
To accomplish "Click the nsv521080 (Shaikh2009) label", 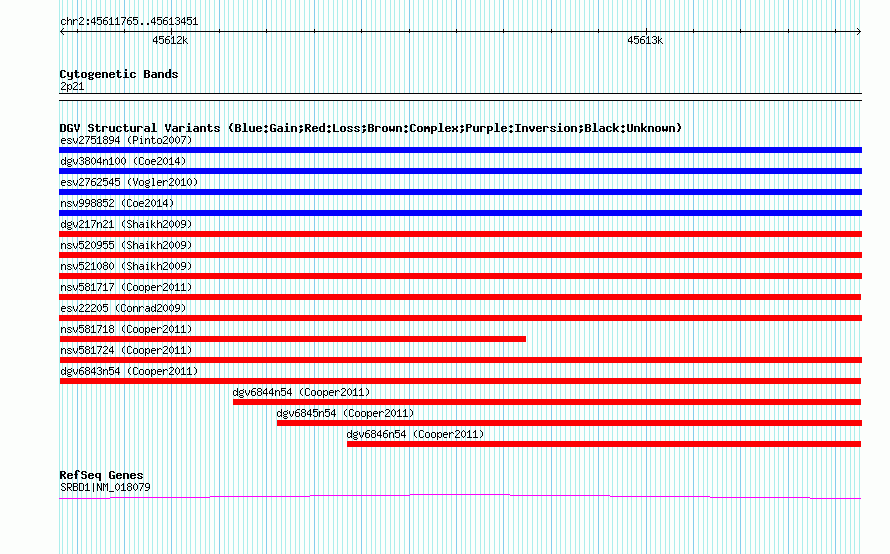I will coord(126,266).
